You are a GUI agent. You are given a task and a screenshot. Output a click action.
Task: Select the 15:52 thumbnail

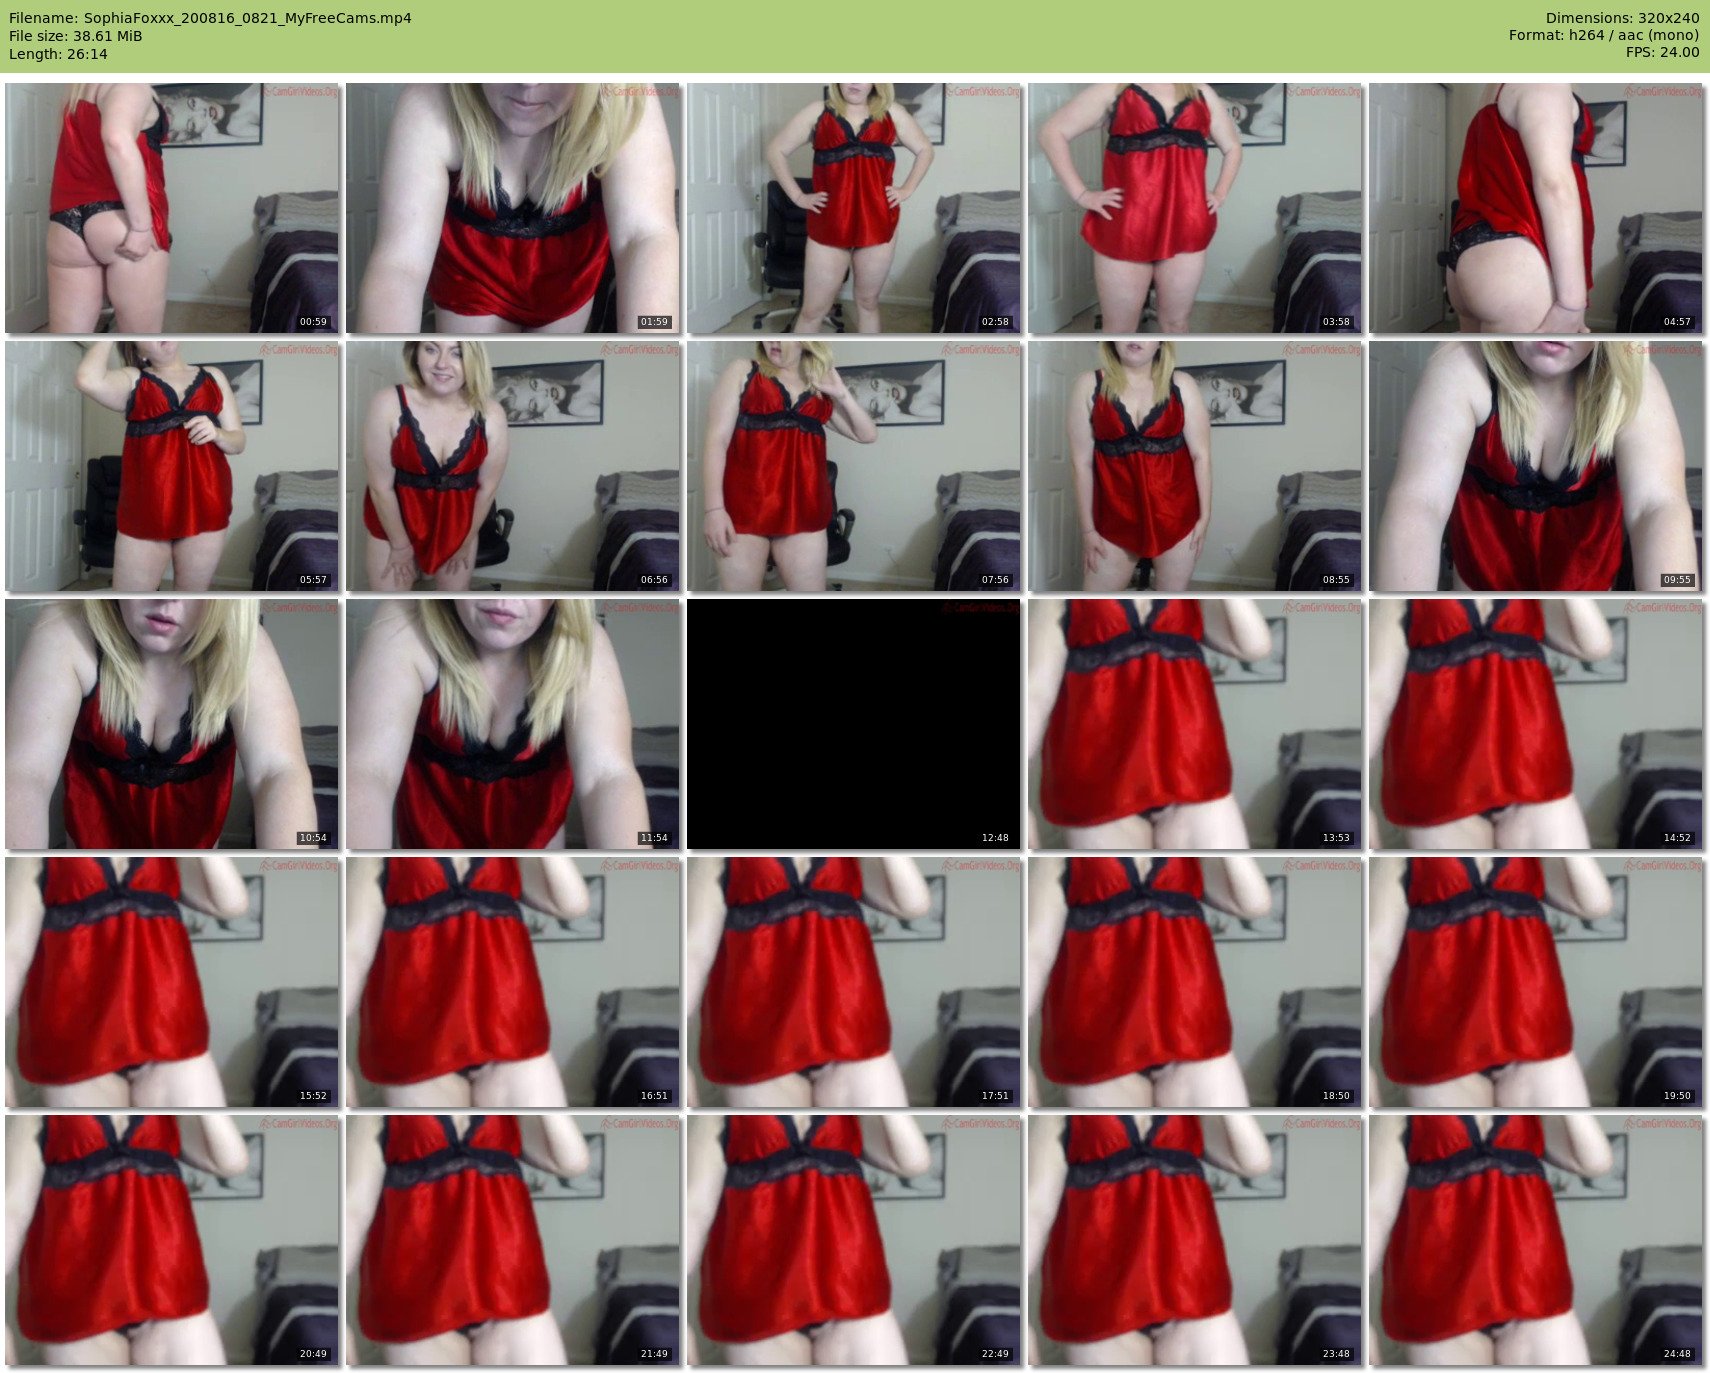(172, 982)
